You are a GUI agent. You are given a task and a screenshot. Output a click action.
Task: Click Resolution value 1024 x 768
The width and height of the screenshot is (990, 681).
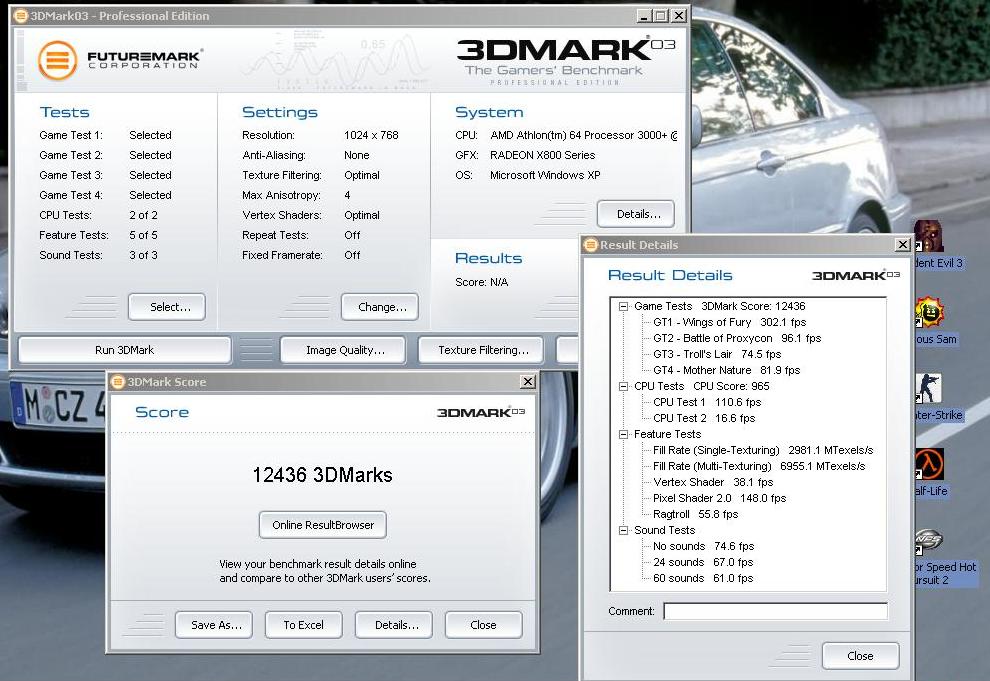tap(371, 135)
